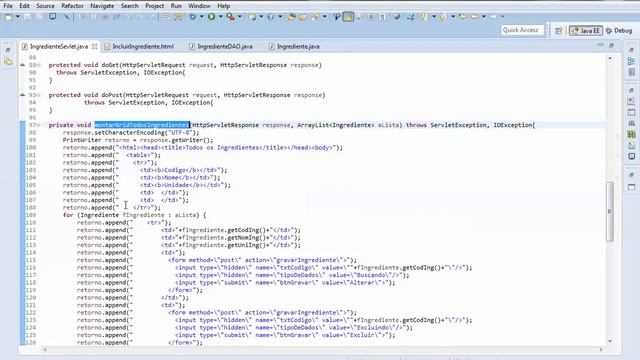640x360 pixels.
Task: Minimize the editor area
Action: (x=600, y=45)
